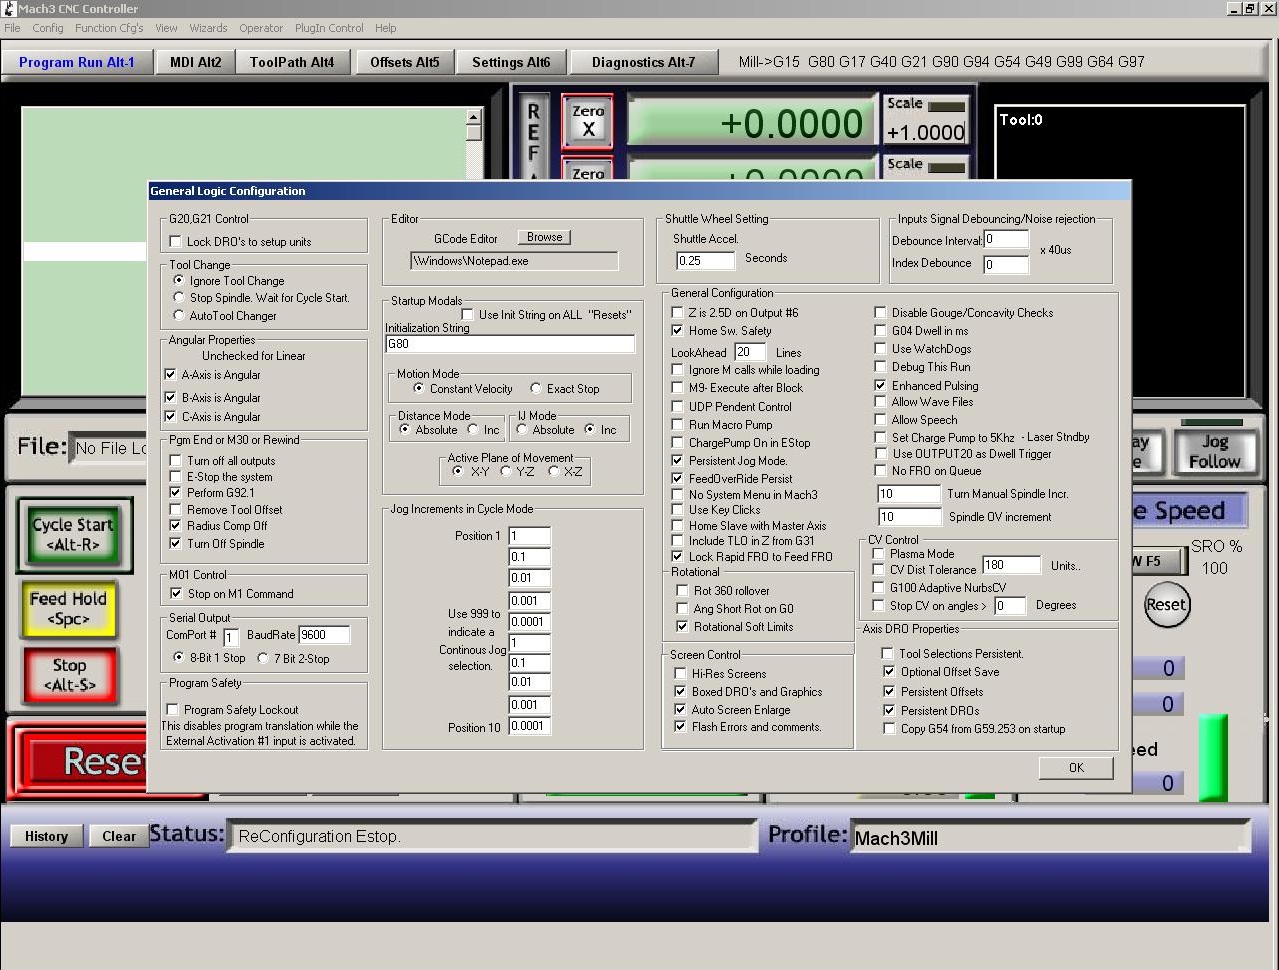Enable Lock DRO's to setup units
The image size is (1279, 970).
176,241
